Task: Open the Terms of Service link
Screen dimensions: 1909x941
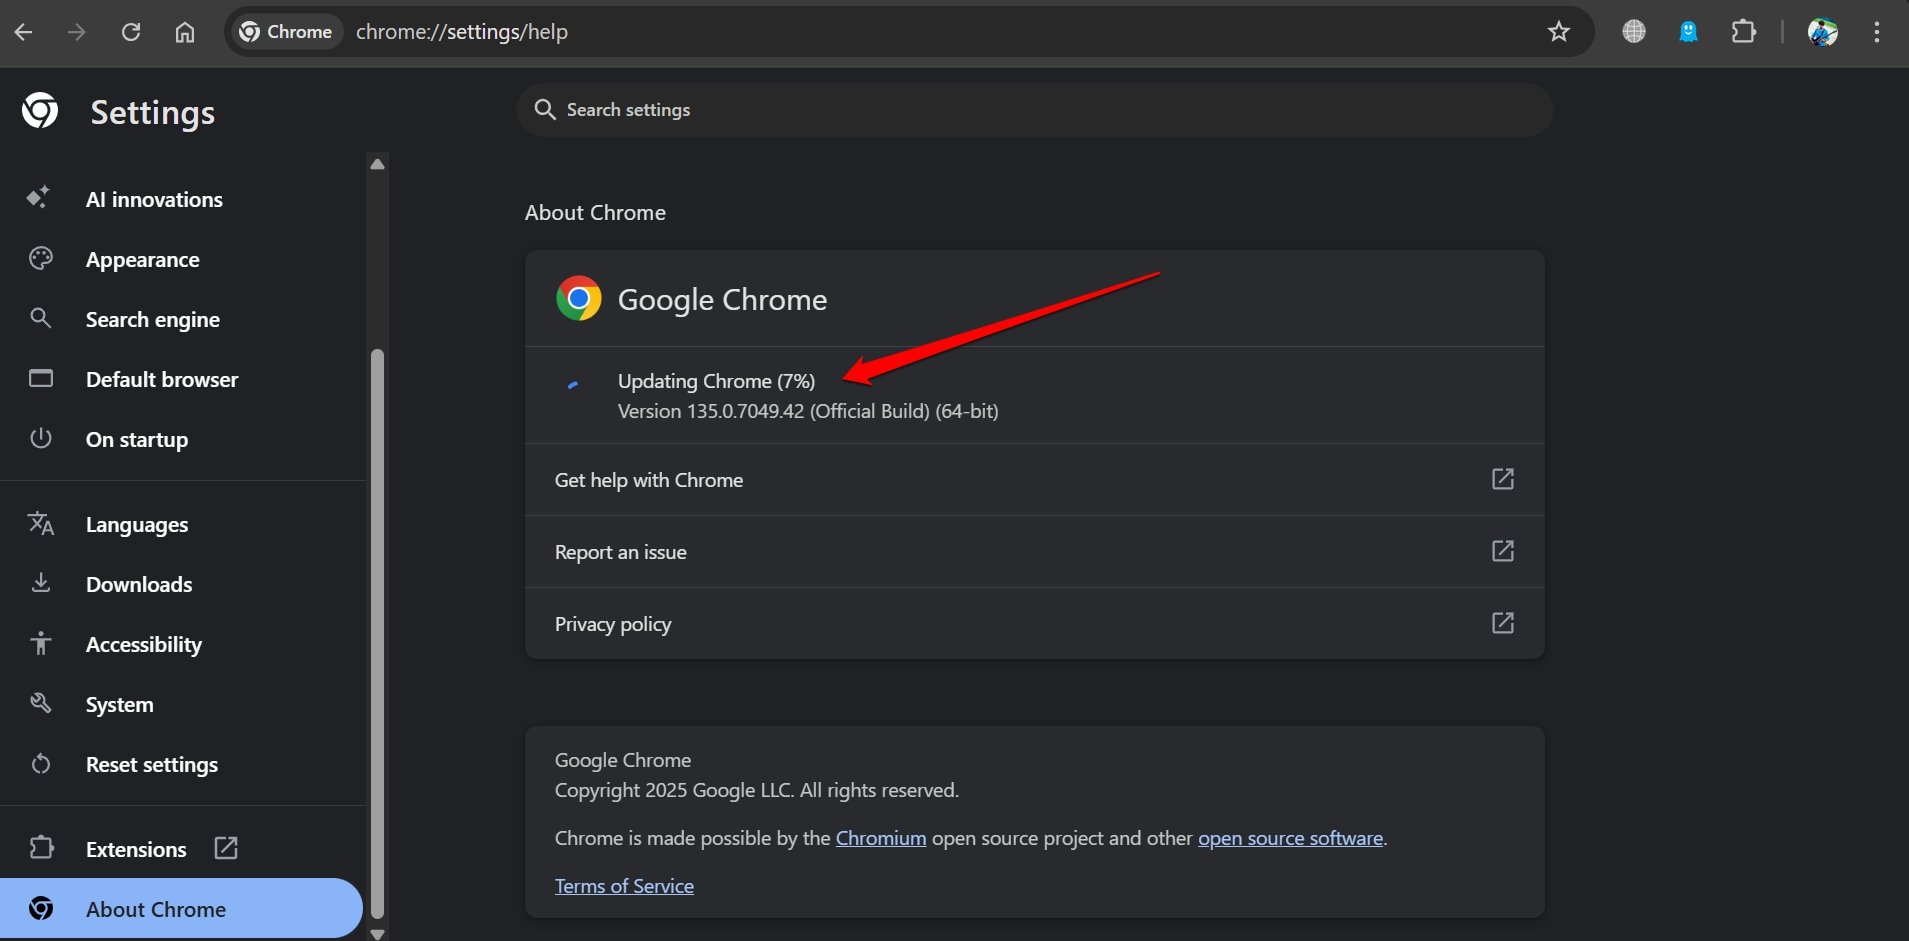Action: coord(624,885)
